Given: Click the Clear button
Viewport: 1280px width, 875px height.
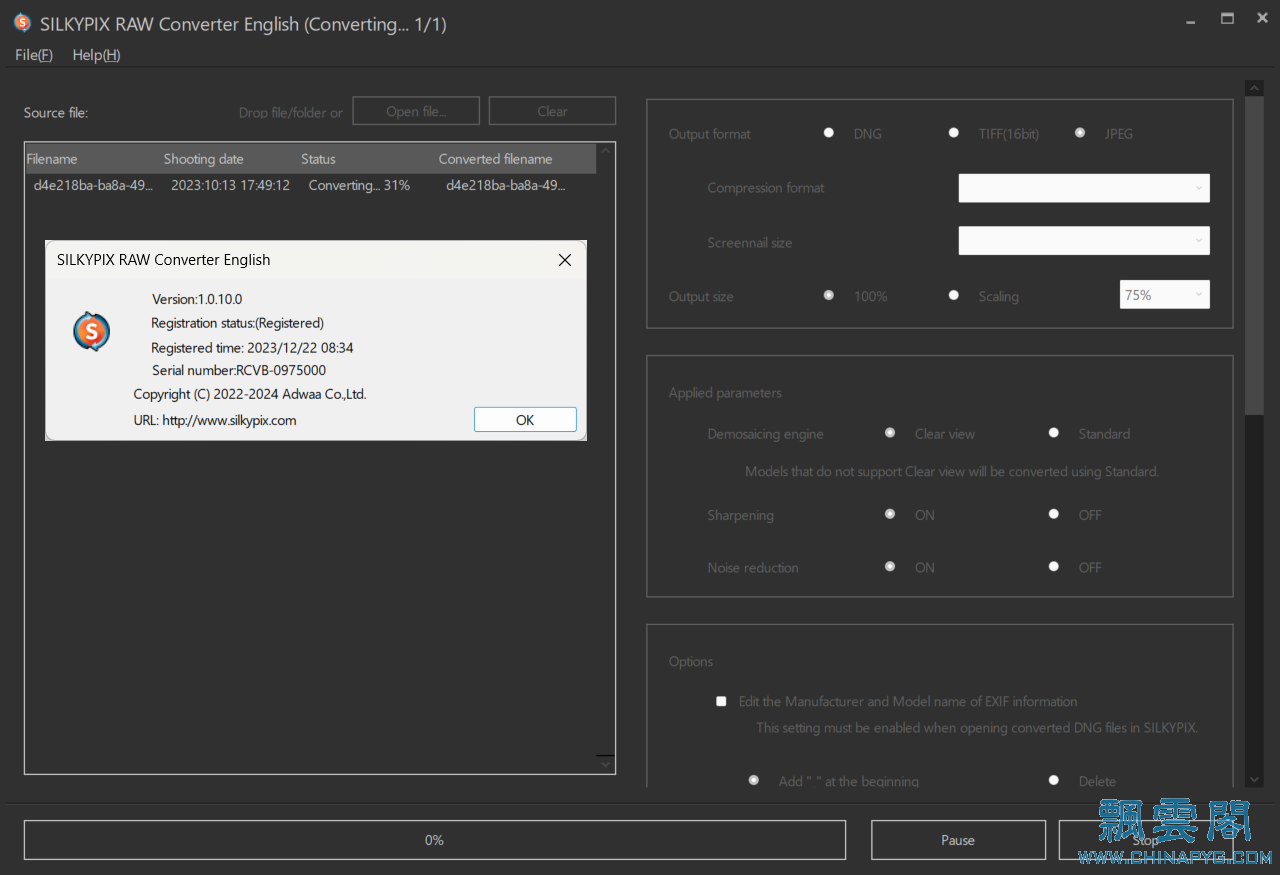Looking at the screenshot, I should click(x=552, y=111).
